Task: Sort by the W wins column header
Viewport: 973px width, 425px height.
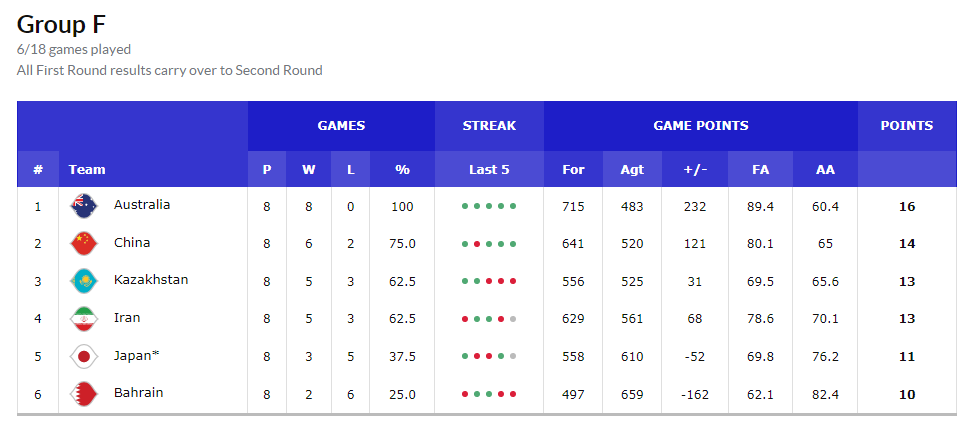Action: point(308,170)
